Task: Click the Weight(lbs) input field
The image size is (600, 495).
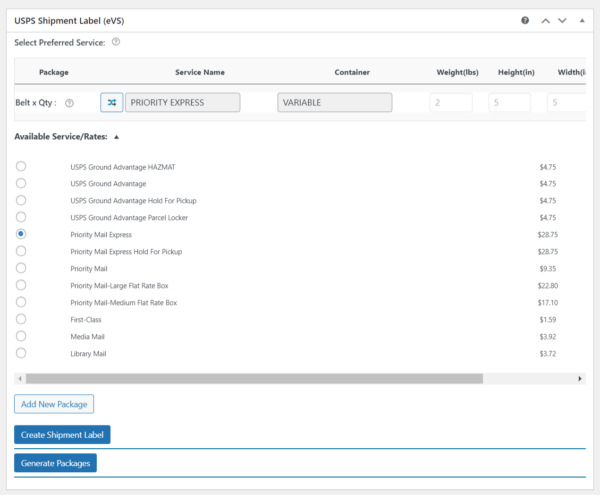Action: click(x=451, y=103)
